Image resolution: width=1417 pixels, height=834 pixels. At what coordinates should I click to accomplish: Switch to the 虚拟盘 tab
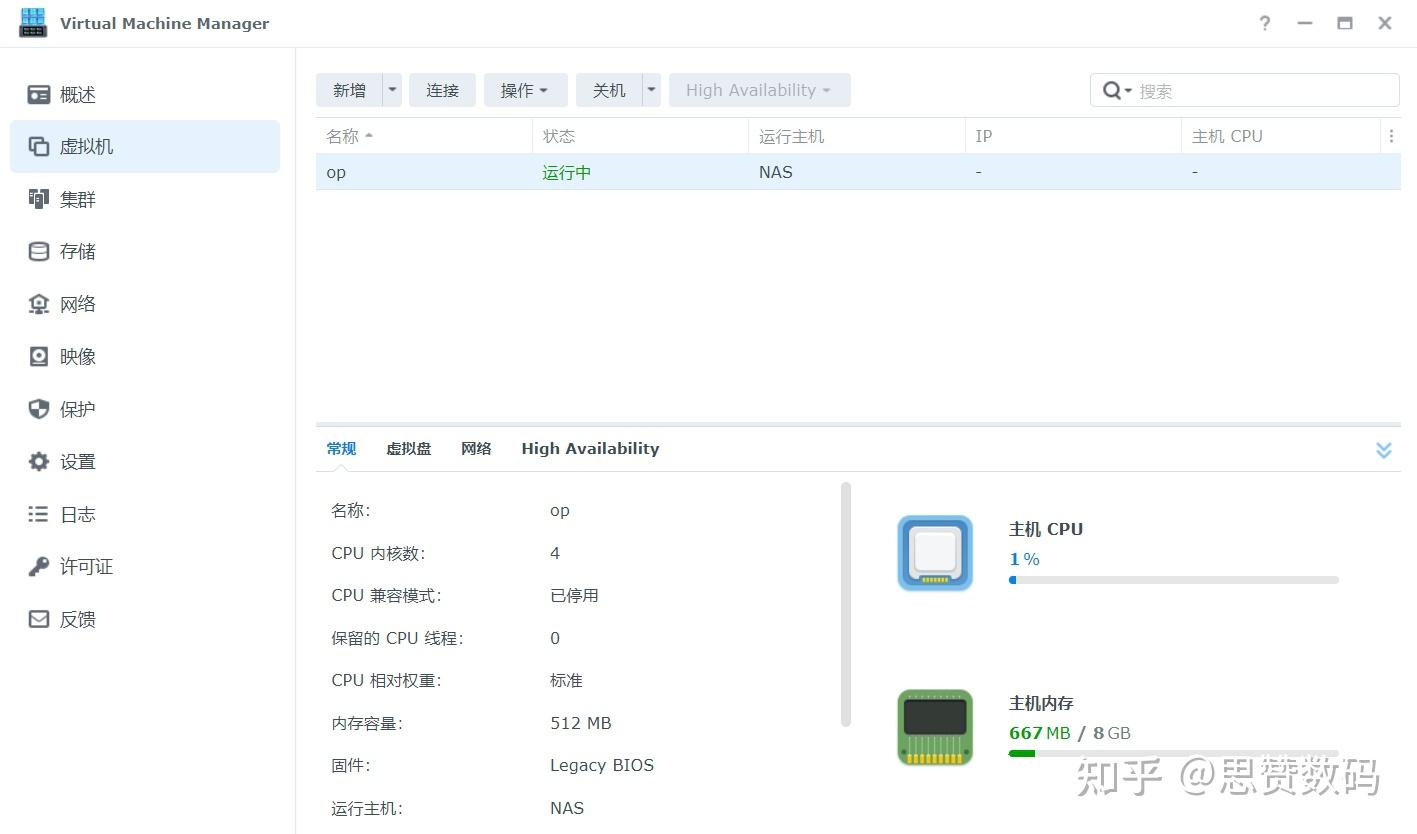point(409,449)
